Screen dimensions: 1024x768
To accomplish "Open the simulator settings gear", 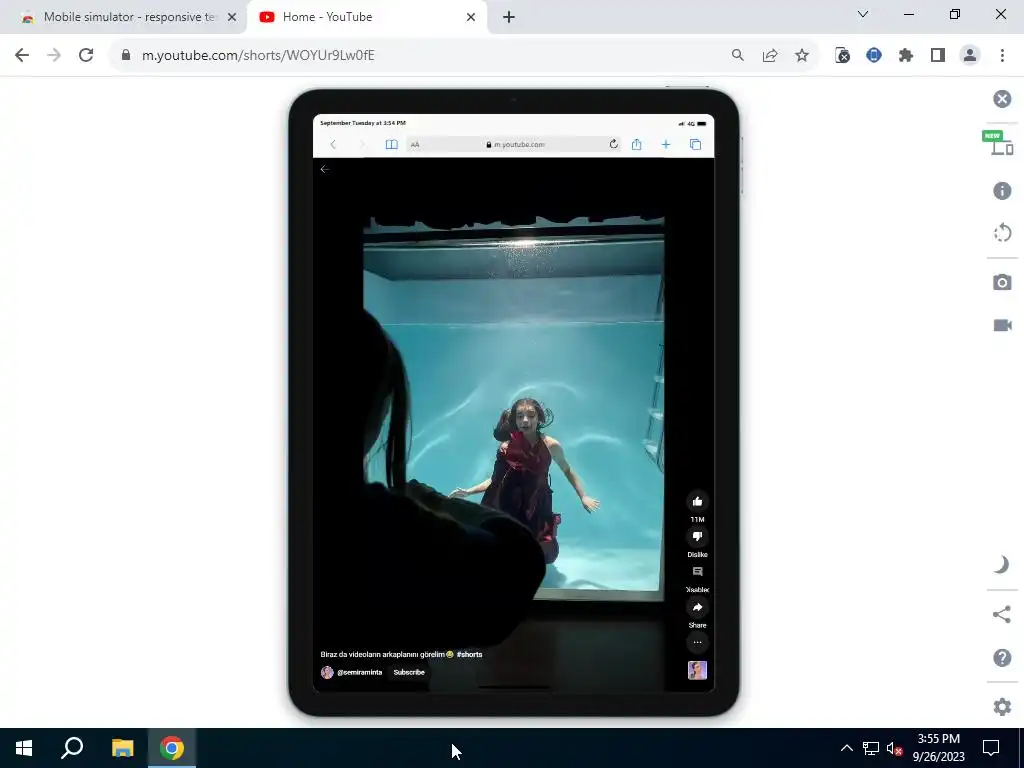I will (1002, 706).
